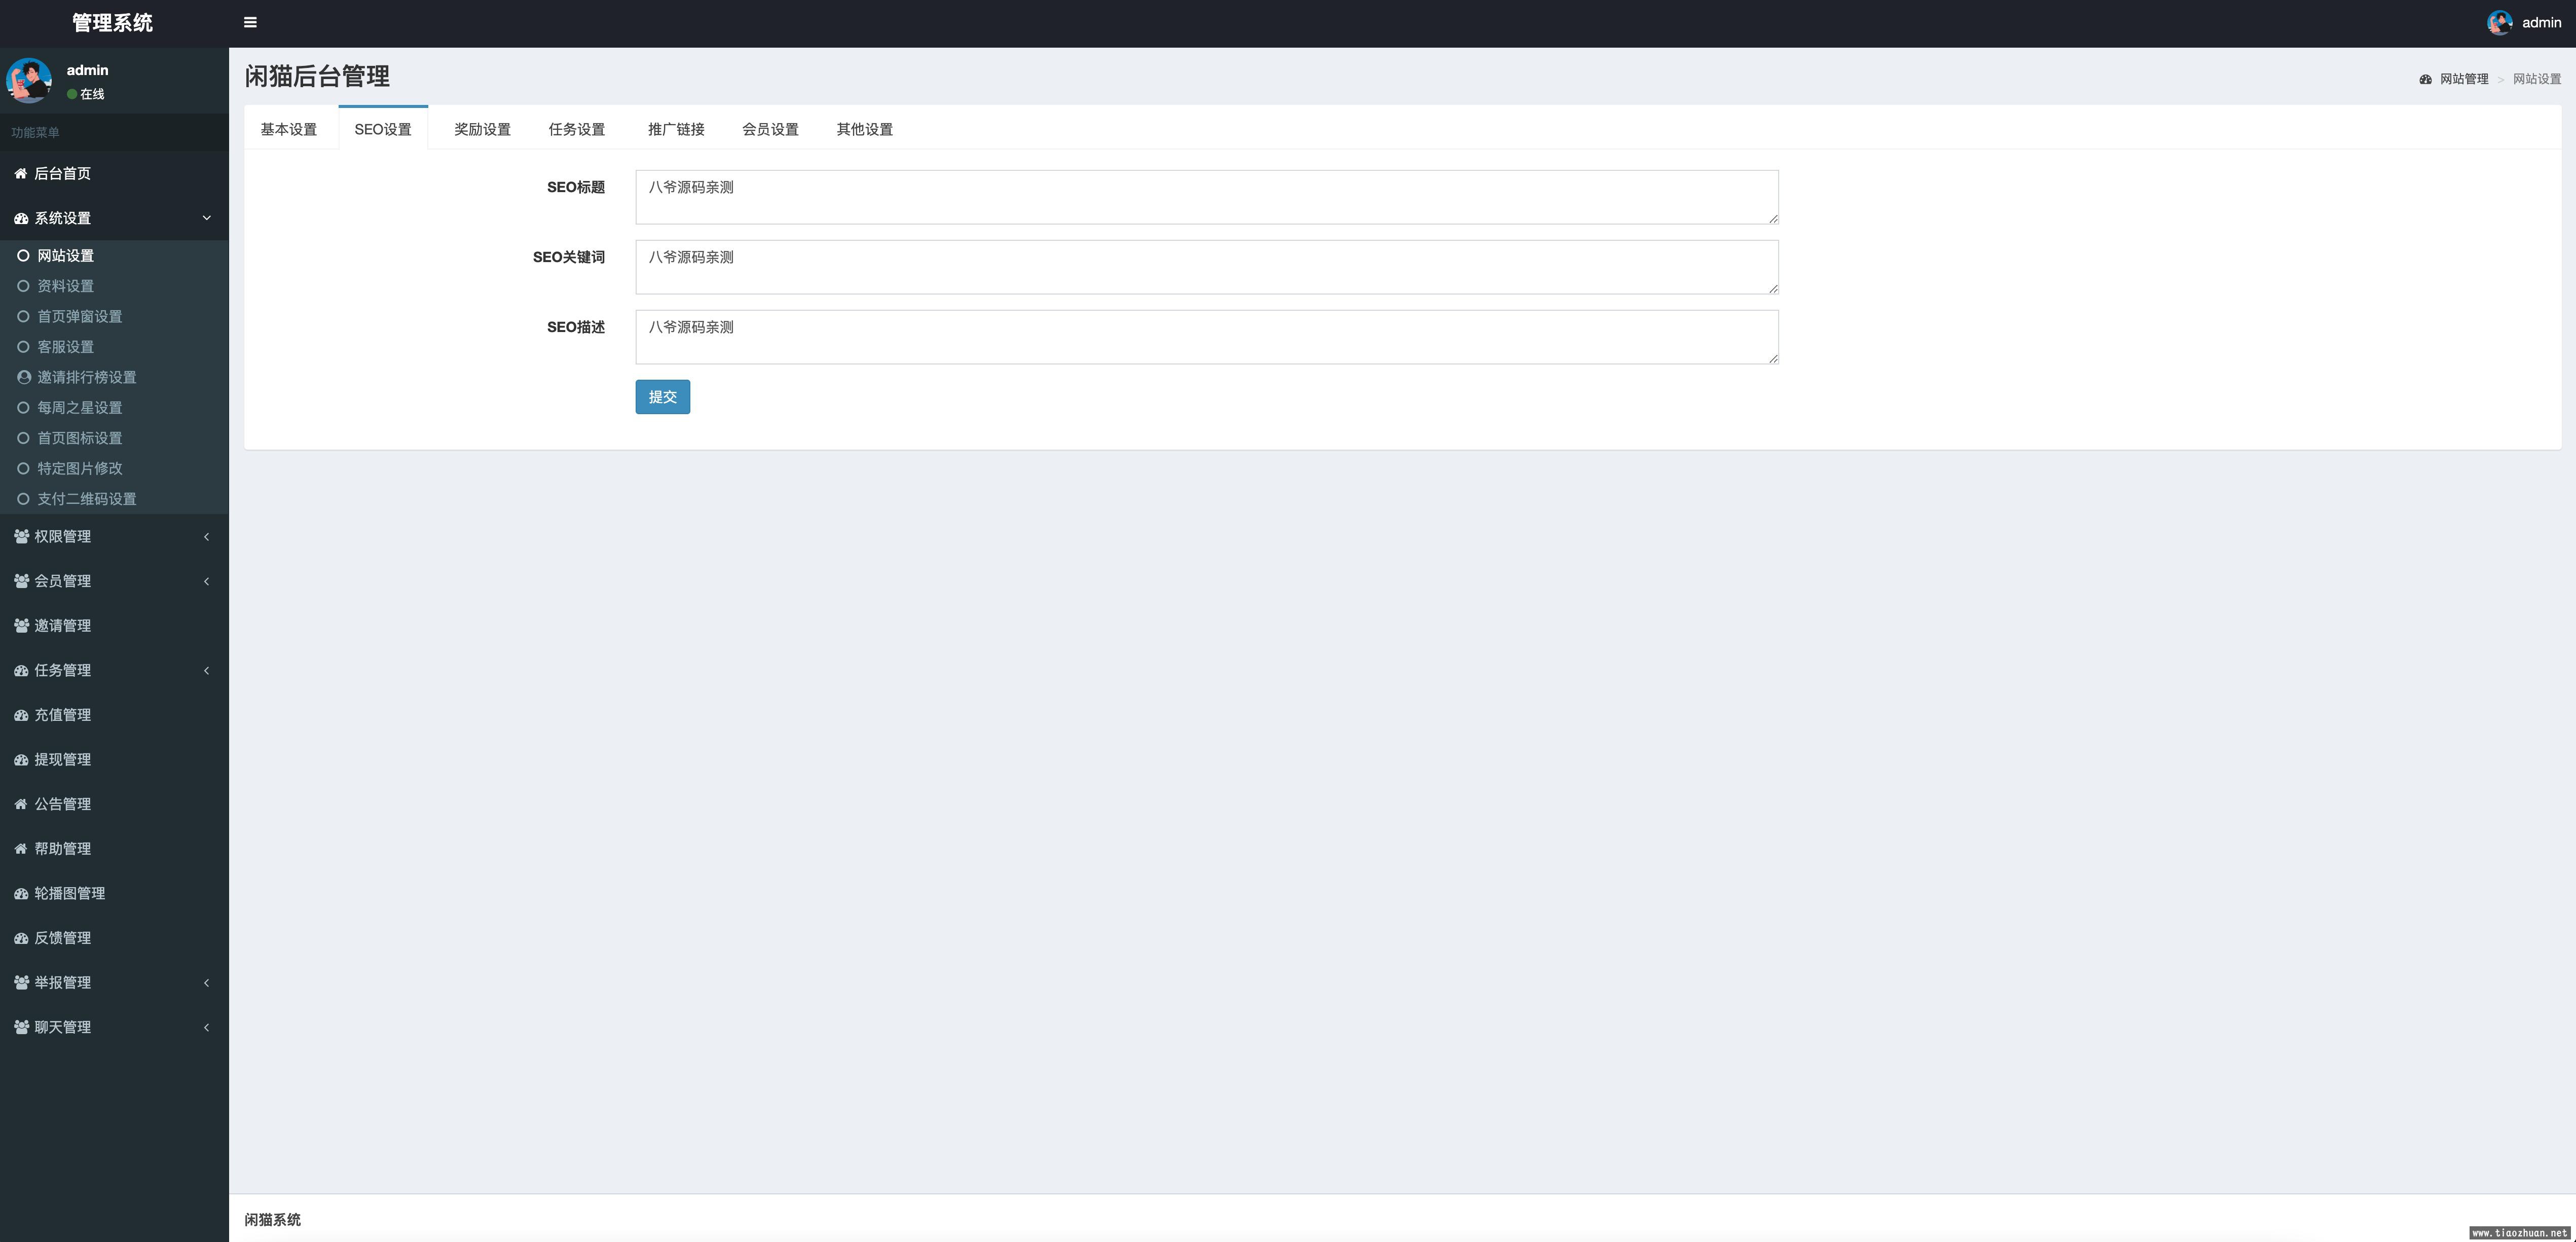Click the dashboard icon beside 轮播图管理
This screenshot has width=2576, height=1242.
pos(21,893)
